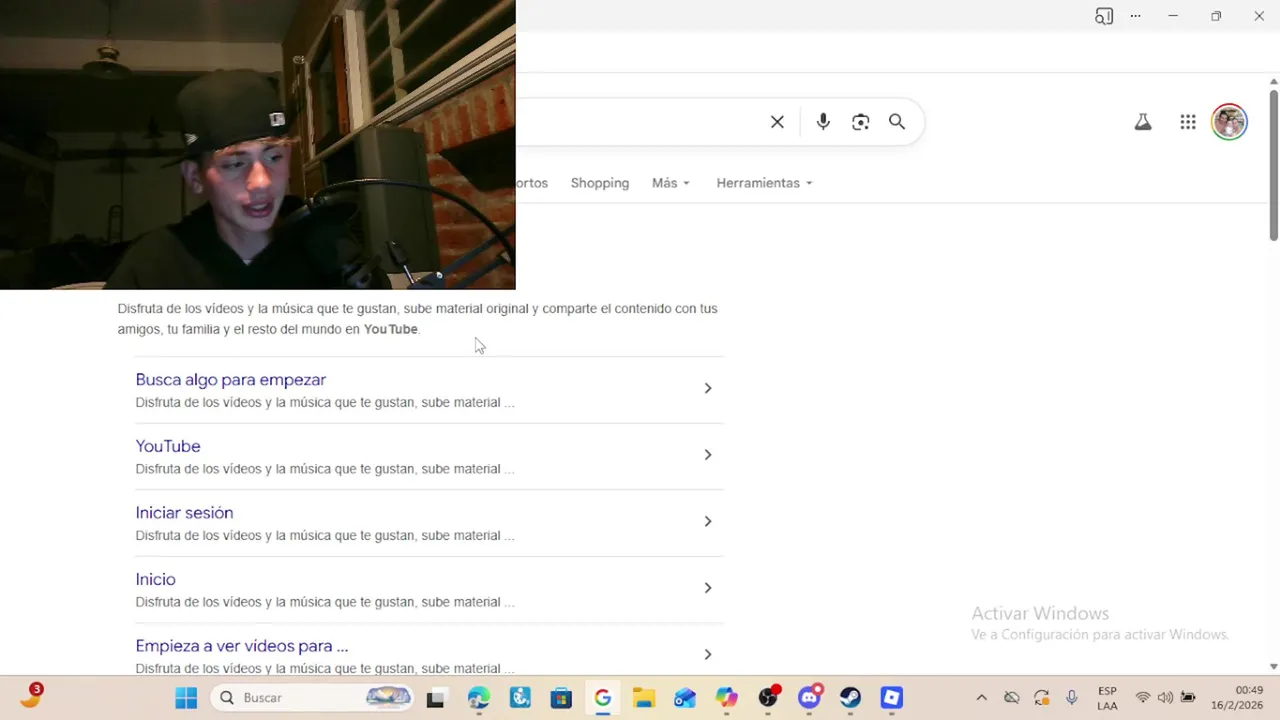Click the webcam overlay video thumbnail

click(257, 145)
